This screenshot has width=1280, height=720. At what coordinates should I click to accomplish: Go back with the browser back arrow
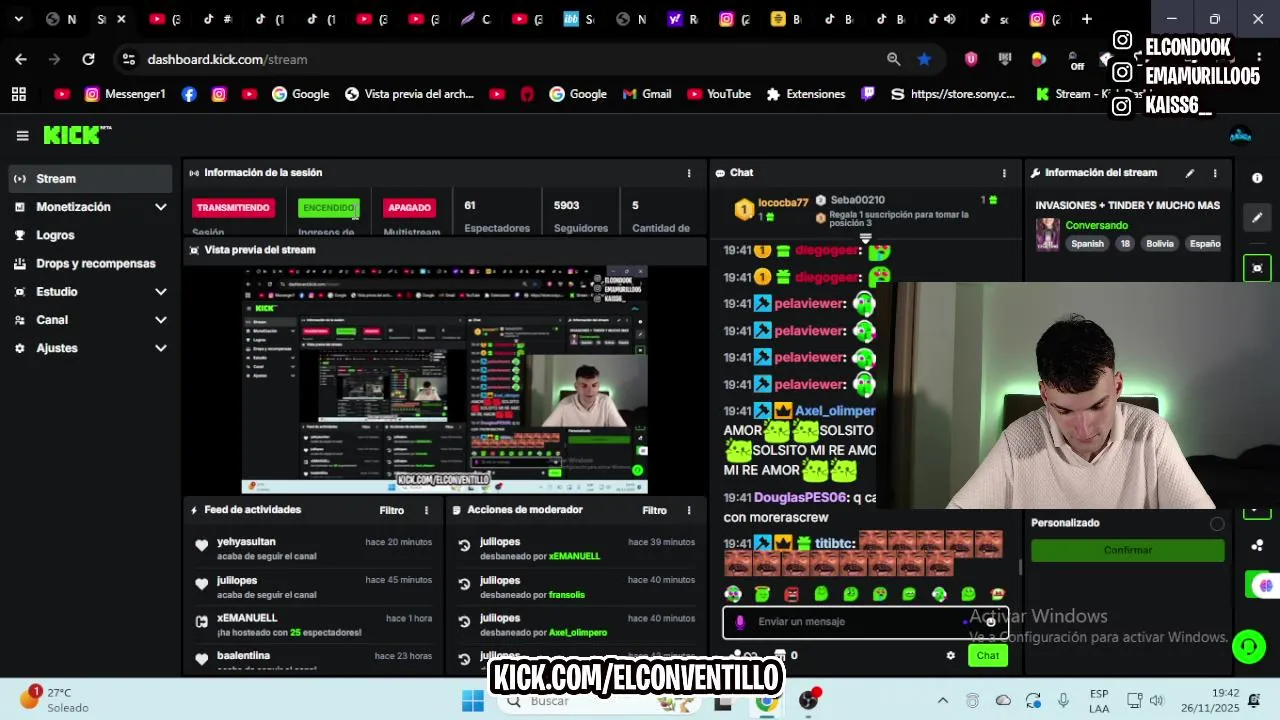click(x=21, y=59)
